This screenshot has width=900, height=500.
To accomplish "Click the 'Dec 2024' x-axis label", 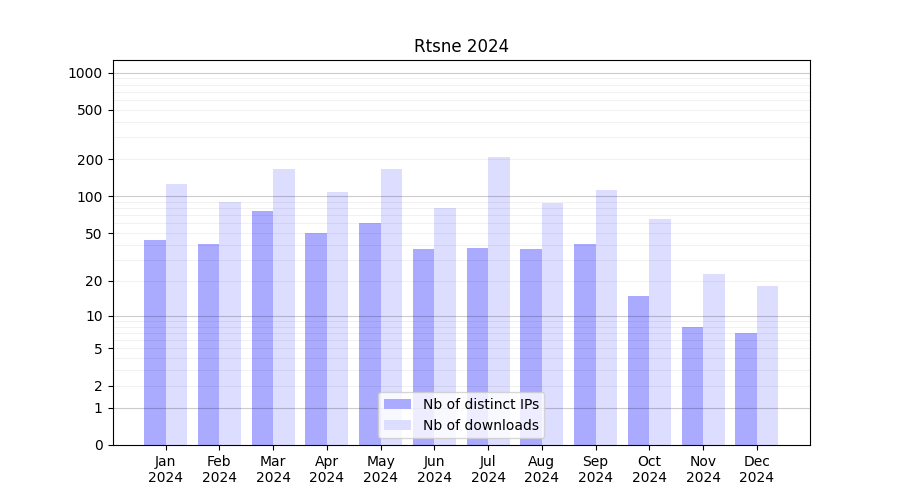I will tap(757, 469).
